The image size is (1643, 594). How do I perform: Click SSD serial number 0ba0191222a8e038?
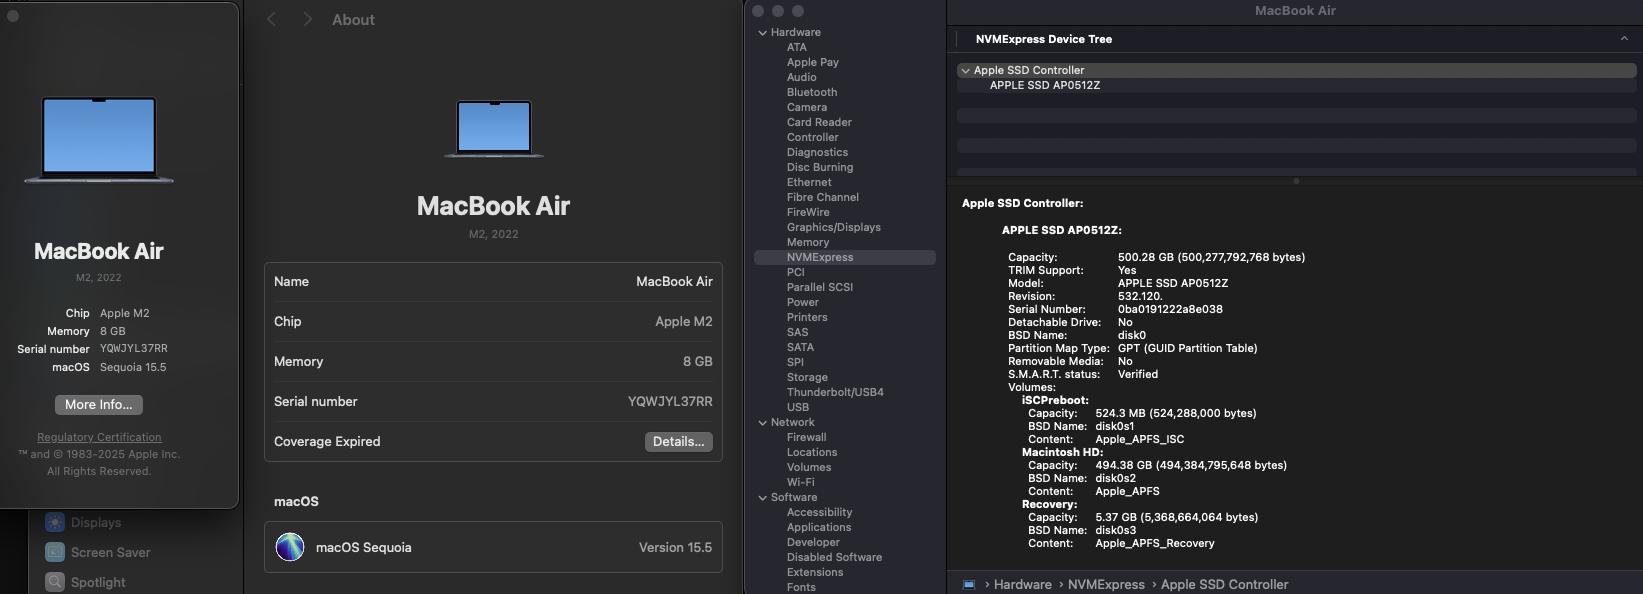(x=1170, y=309)
